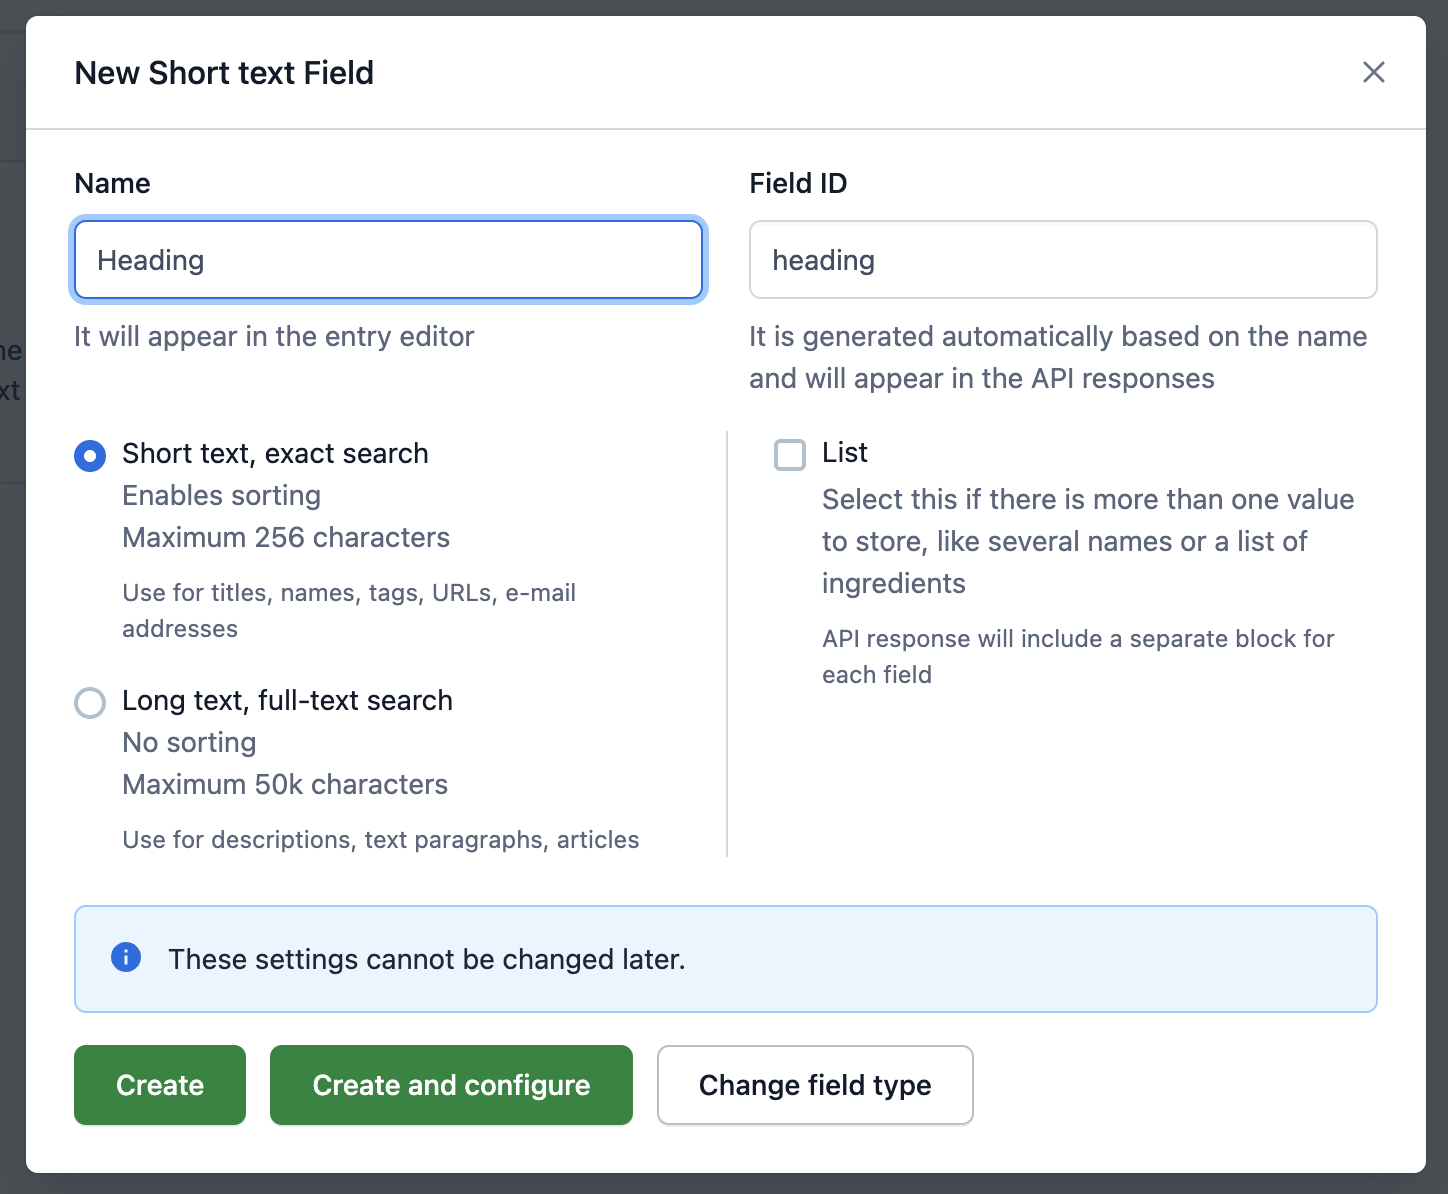The image size is (1448, 1194).
Task: Choose the Long text, full-text search radio button
Action: pos(90,703)
